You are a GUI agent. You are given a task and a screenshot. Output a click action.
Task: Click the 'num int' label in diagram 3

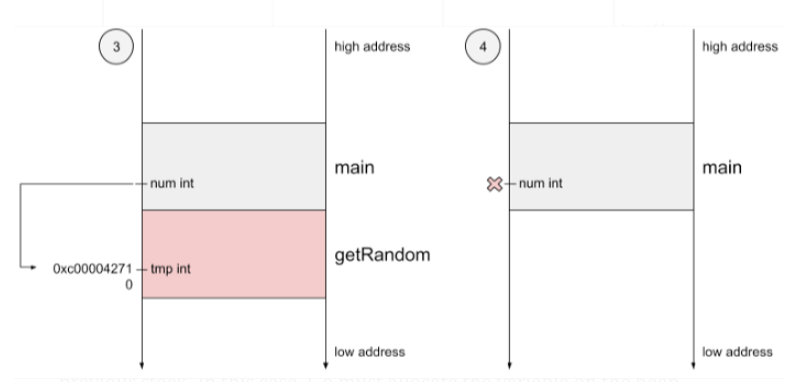(x=172, y=183)
